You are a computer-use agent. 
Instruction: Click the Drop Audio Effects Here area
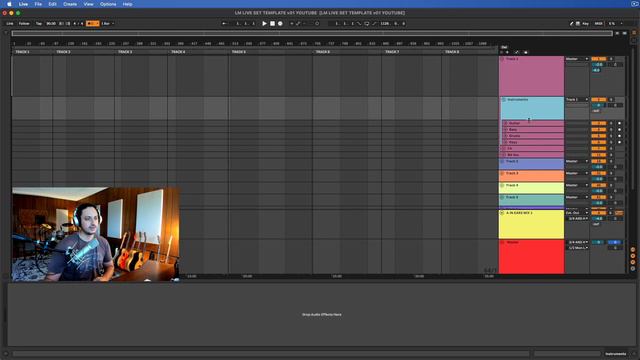(x=322, y=315)
